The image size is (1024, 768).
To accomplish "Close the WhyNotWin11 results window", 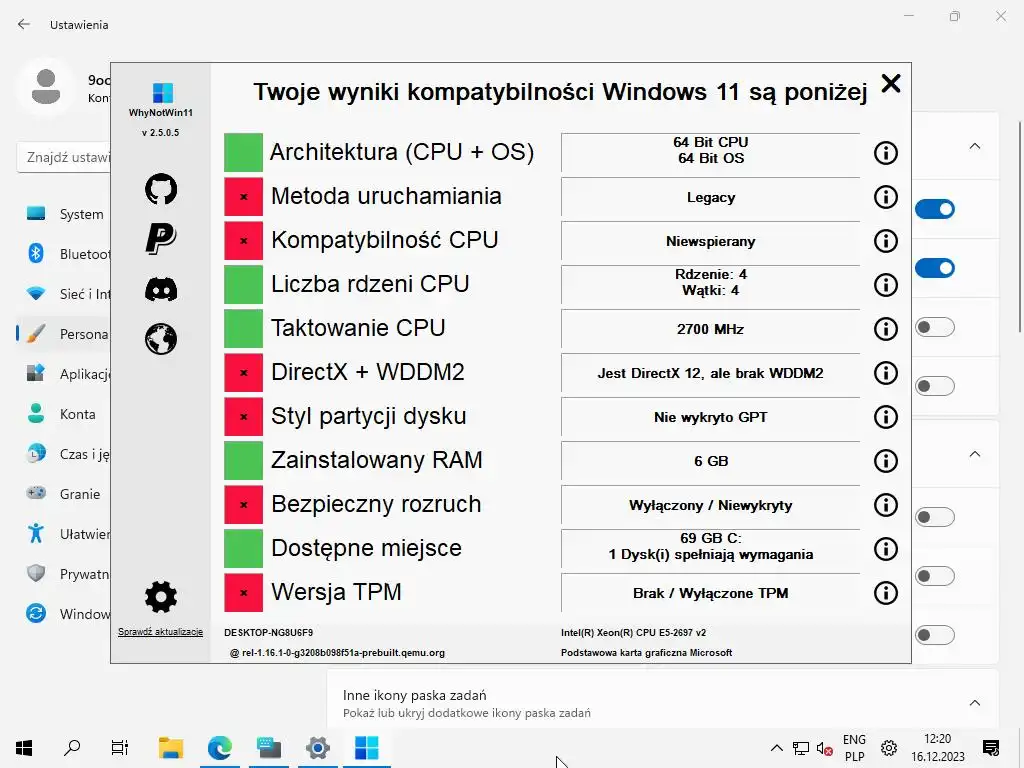I will point(891,84).
